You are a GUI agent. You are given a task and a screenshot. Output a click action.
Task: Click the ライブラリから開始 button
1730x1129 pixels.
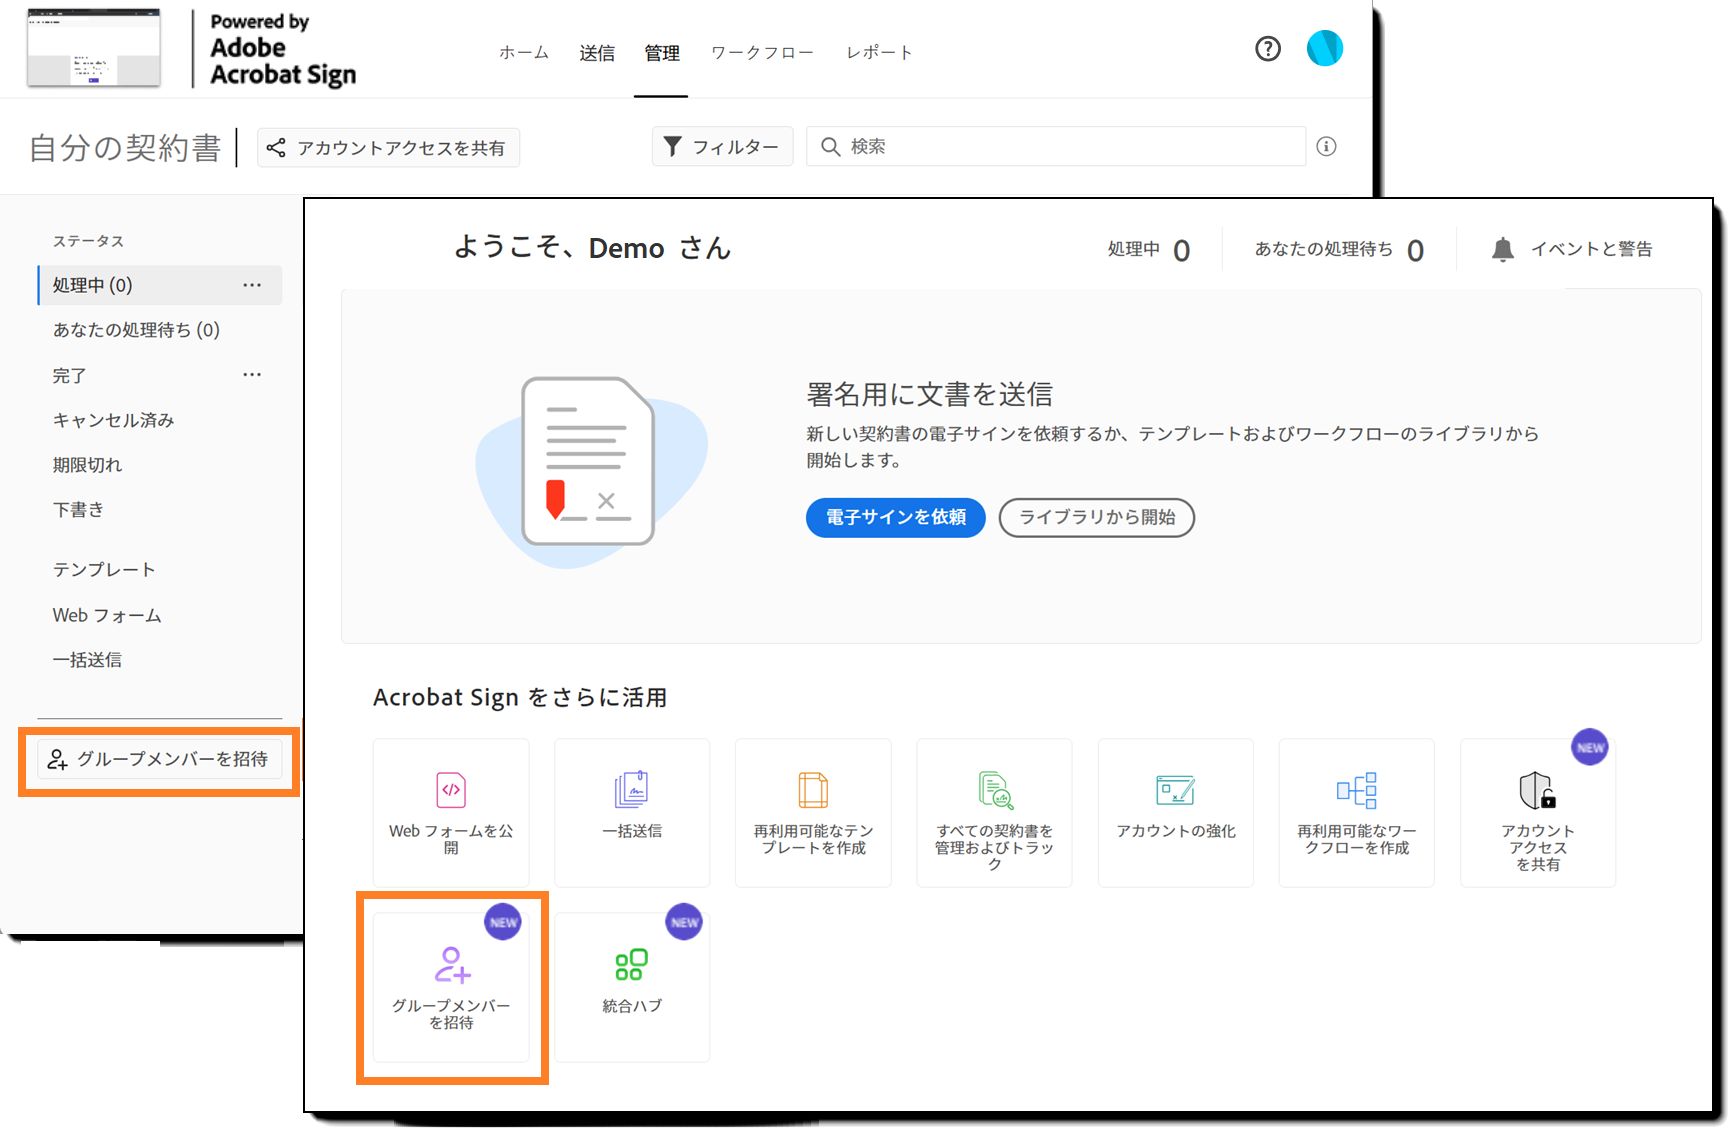(x=1096, y=518)
